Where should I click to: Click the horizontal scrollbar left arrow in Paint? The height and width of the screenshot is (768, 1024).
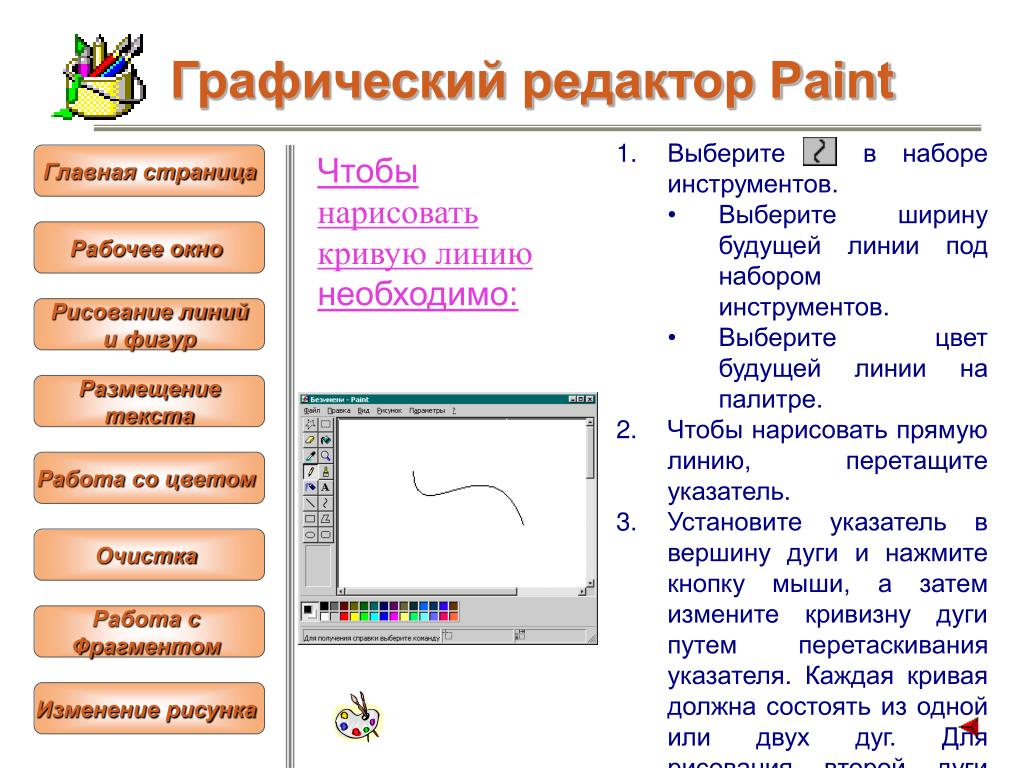click(341, 591)
